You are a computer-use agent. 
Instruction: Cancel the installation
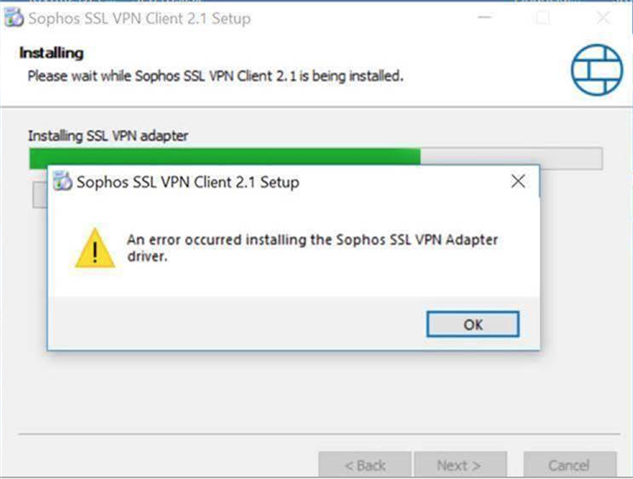pos(568,465)
